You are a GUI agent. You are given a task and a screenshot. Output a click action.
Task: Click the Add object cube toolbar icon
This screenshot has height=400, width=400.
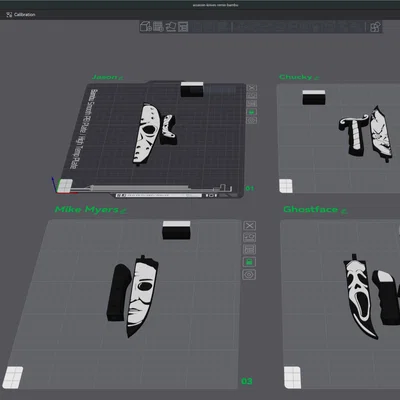[146, 26]
